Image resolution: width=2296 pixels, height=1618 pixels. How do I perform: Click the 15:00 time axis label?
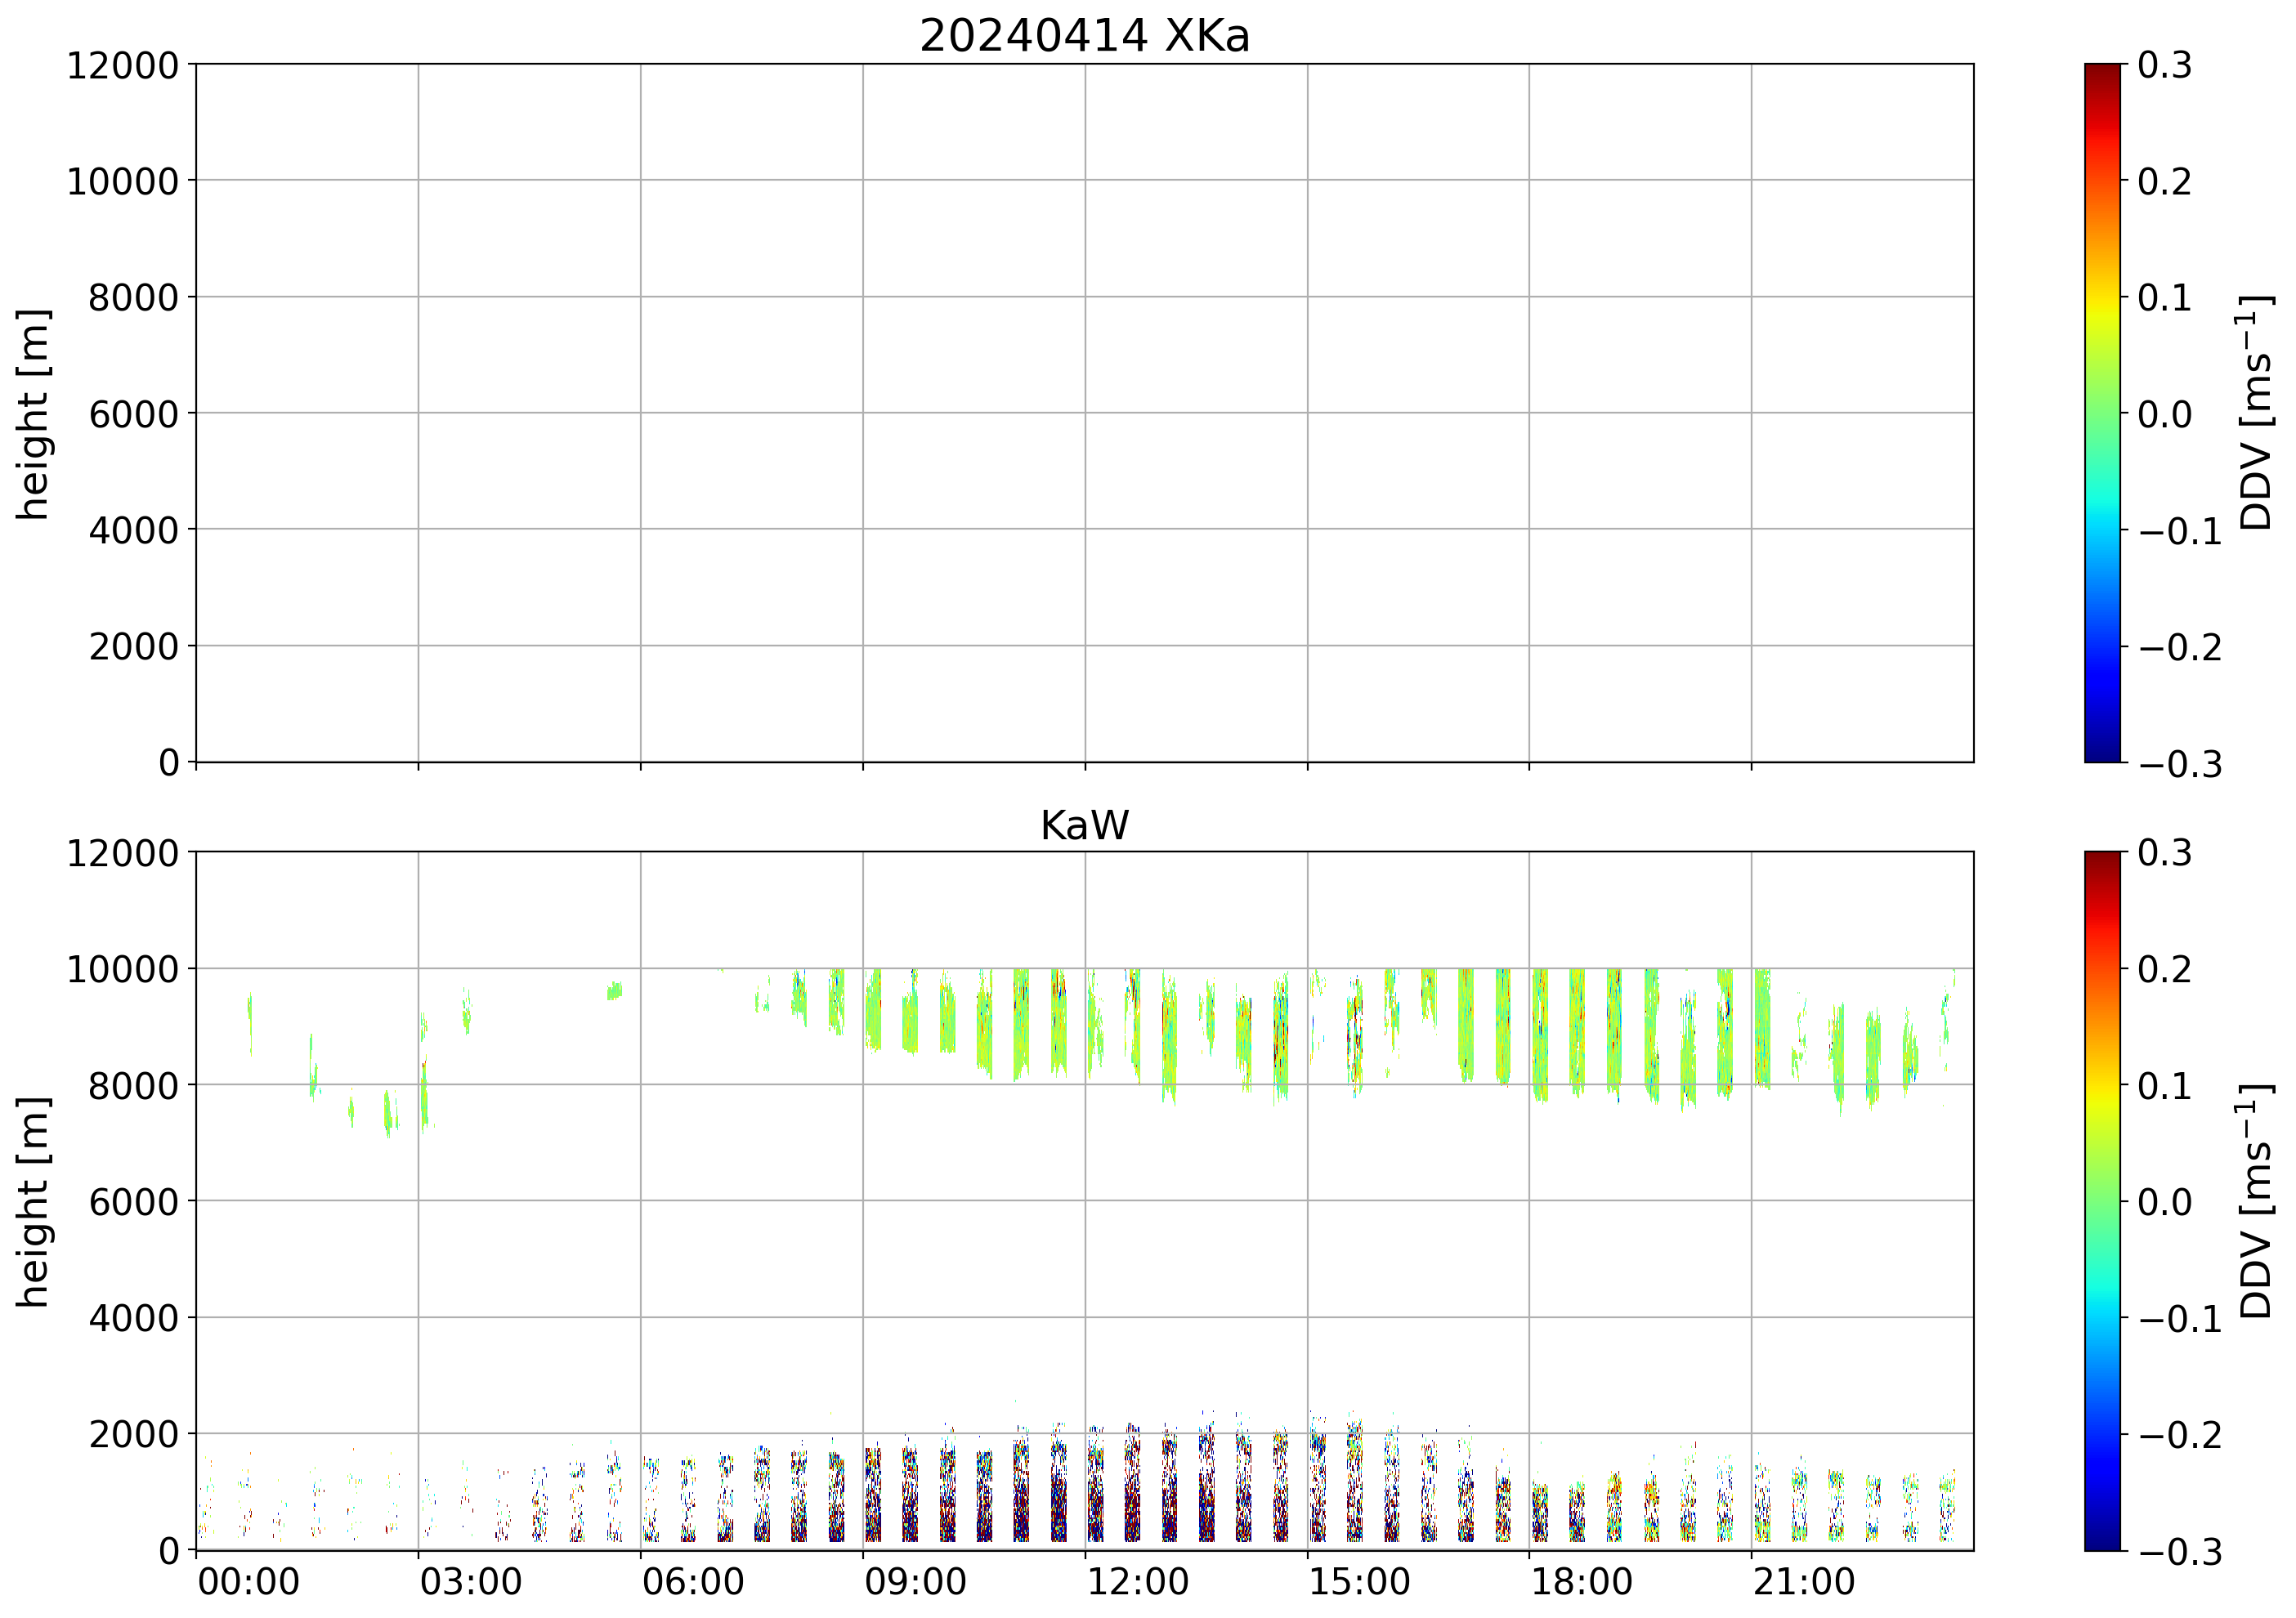1360,1582
